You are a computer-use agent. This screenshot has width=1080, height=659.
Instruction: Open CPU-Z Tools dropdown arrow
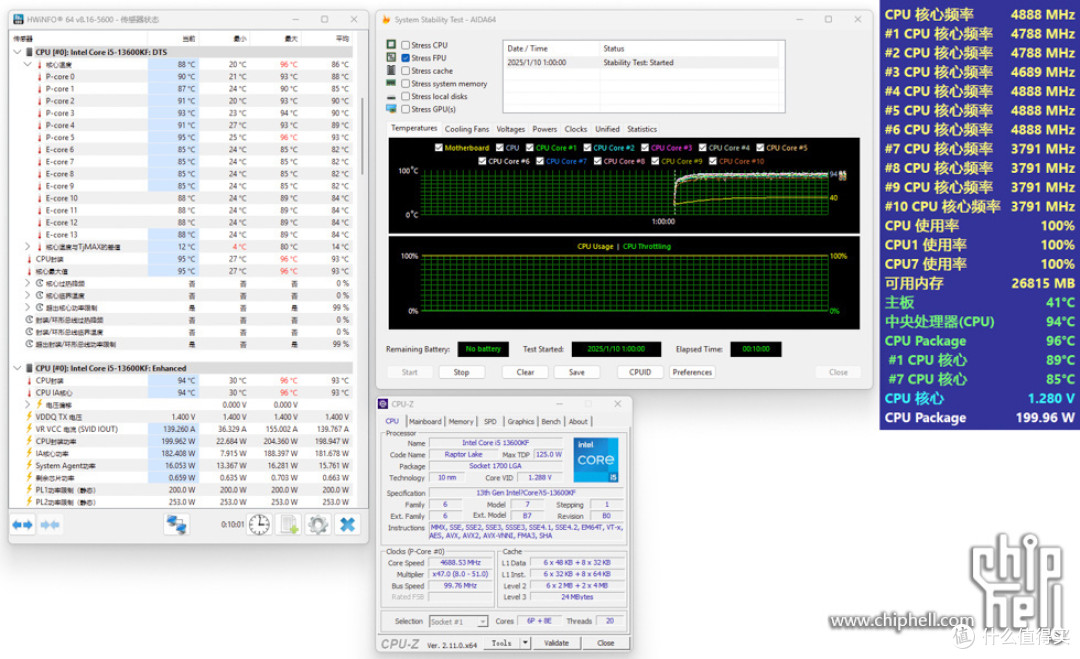click(526, 642)
